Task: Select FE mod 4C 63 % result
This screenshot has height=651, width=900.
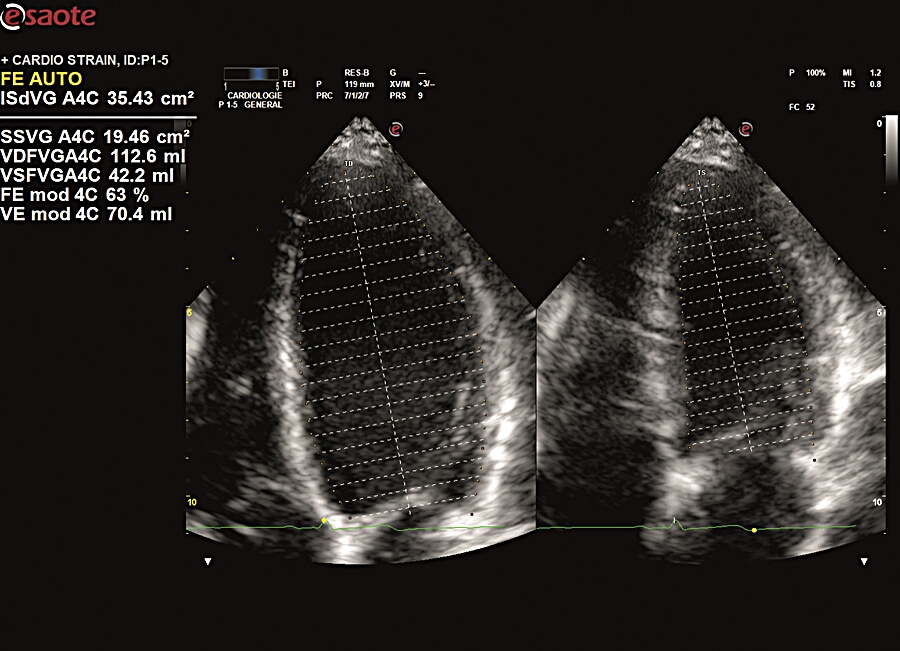Action: click(75, 194)
